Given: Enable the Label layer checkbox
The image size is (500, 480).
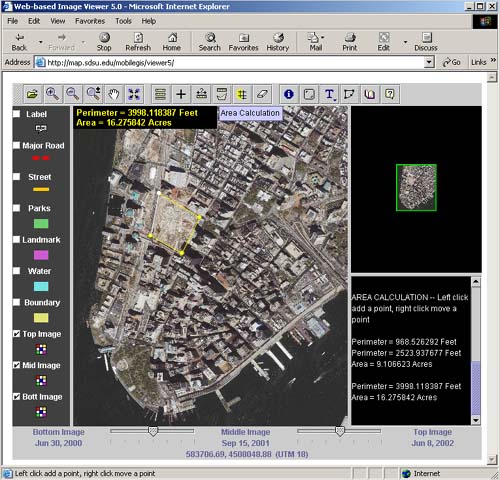Looking at the screenshot, I should coord(16,114).
